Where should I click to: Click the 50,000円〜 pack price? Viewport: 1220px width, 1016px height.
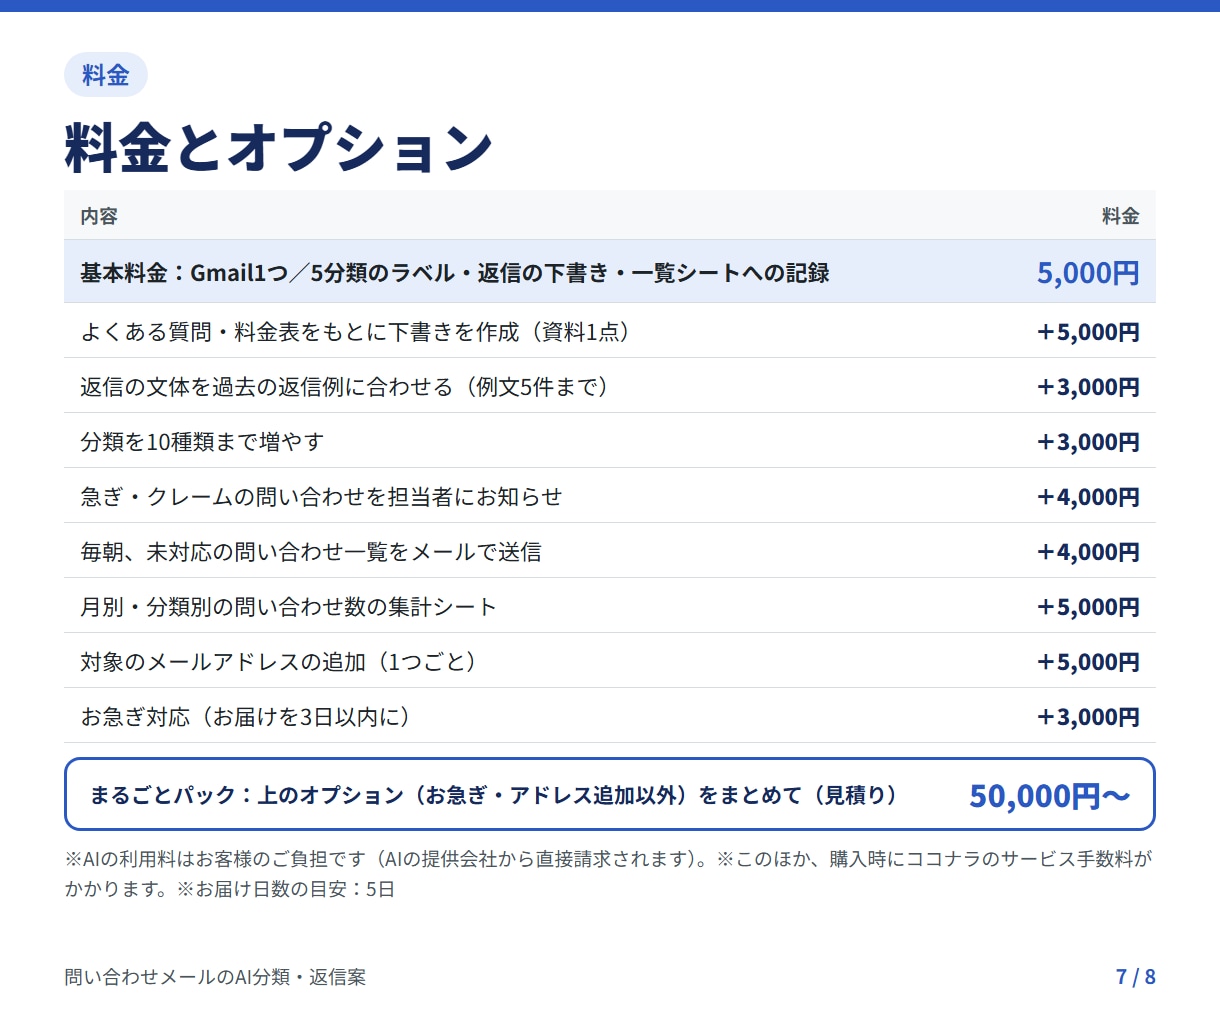tap(1050, 795)
